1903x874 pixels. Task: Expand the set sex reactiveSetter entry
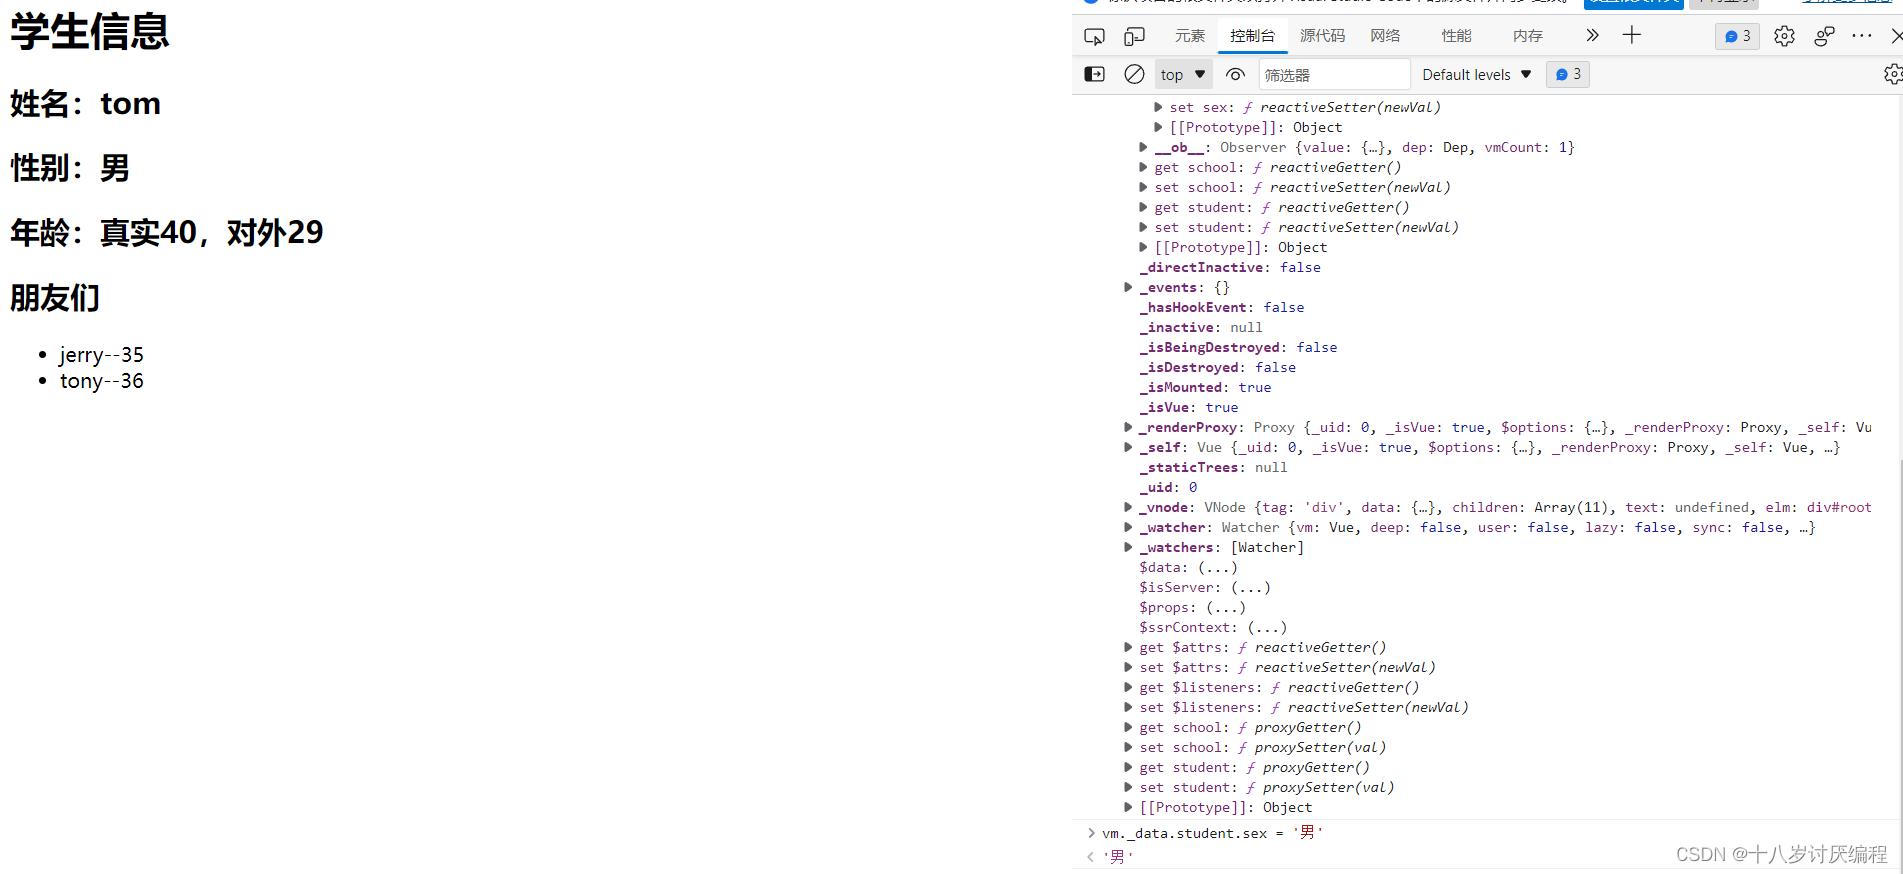[1158, 107]
